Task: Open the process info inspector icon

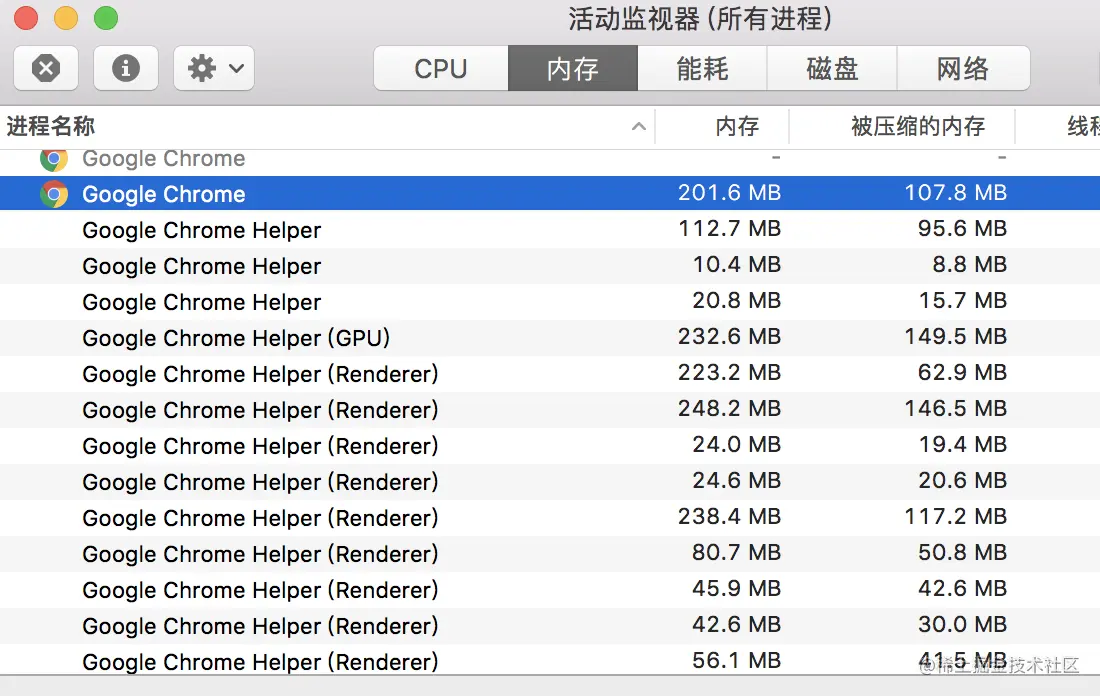Action: [126, 68]
